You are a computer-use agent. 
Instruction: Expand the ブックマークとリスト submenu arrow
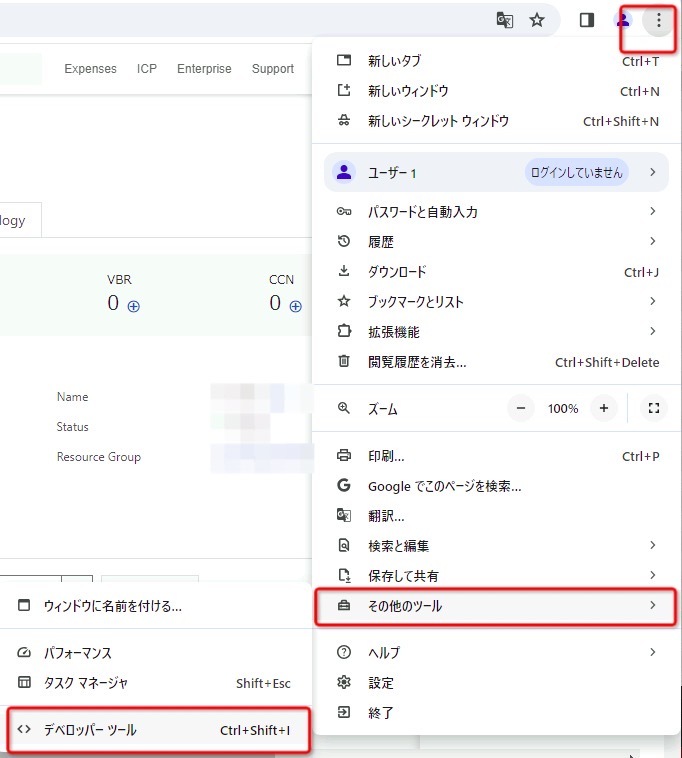pos(653,301)
